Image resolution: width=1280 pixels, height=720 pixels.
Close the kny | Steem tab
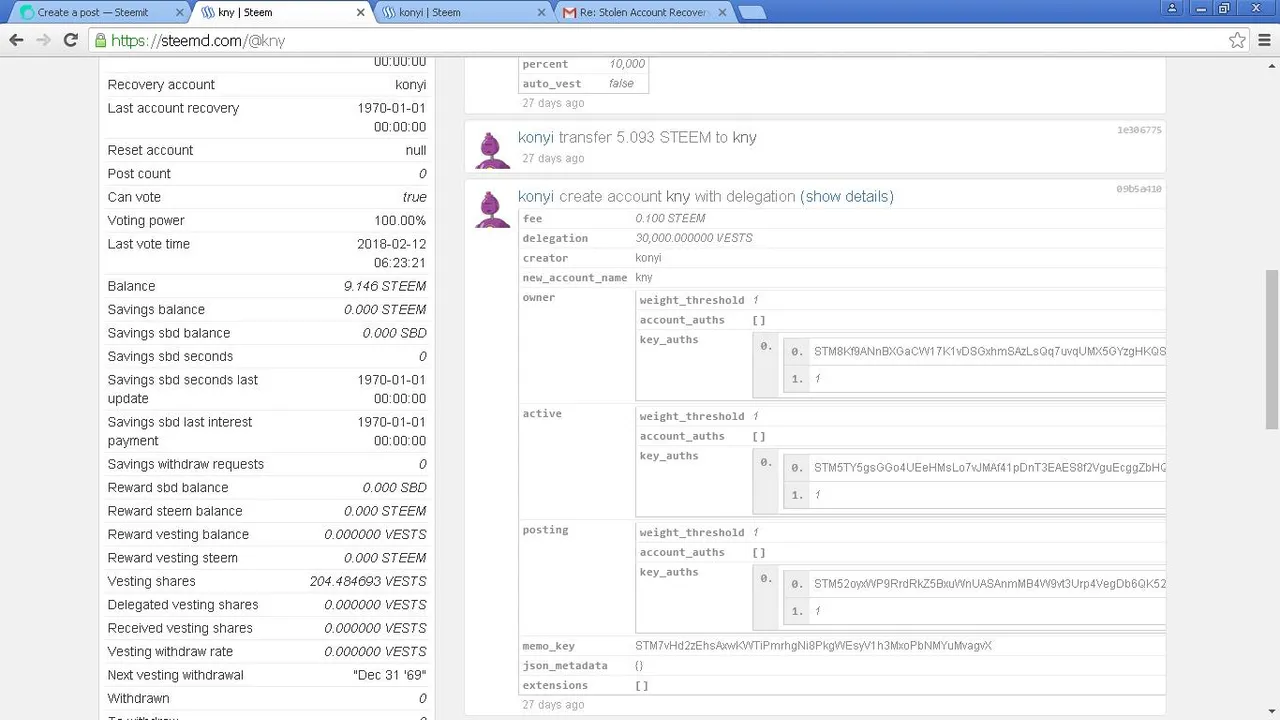361,13
